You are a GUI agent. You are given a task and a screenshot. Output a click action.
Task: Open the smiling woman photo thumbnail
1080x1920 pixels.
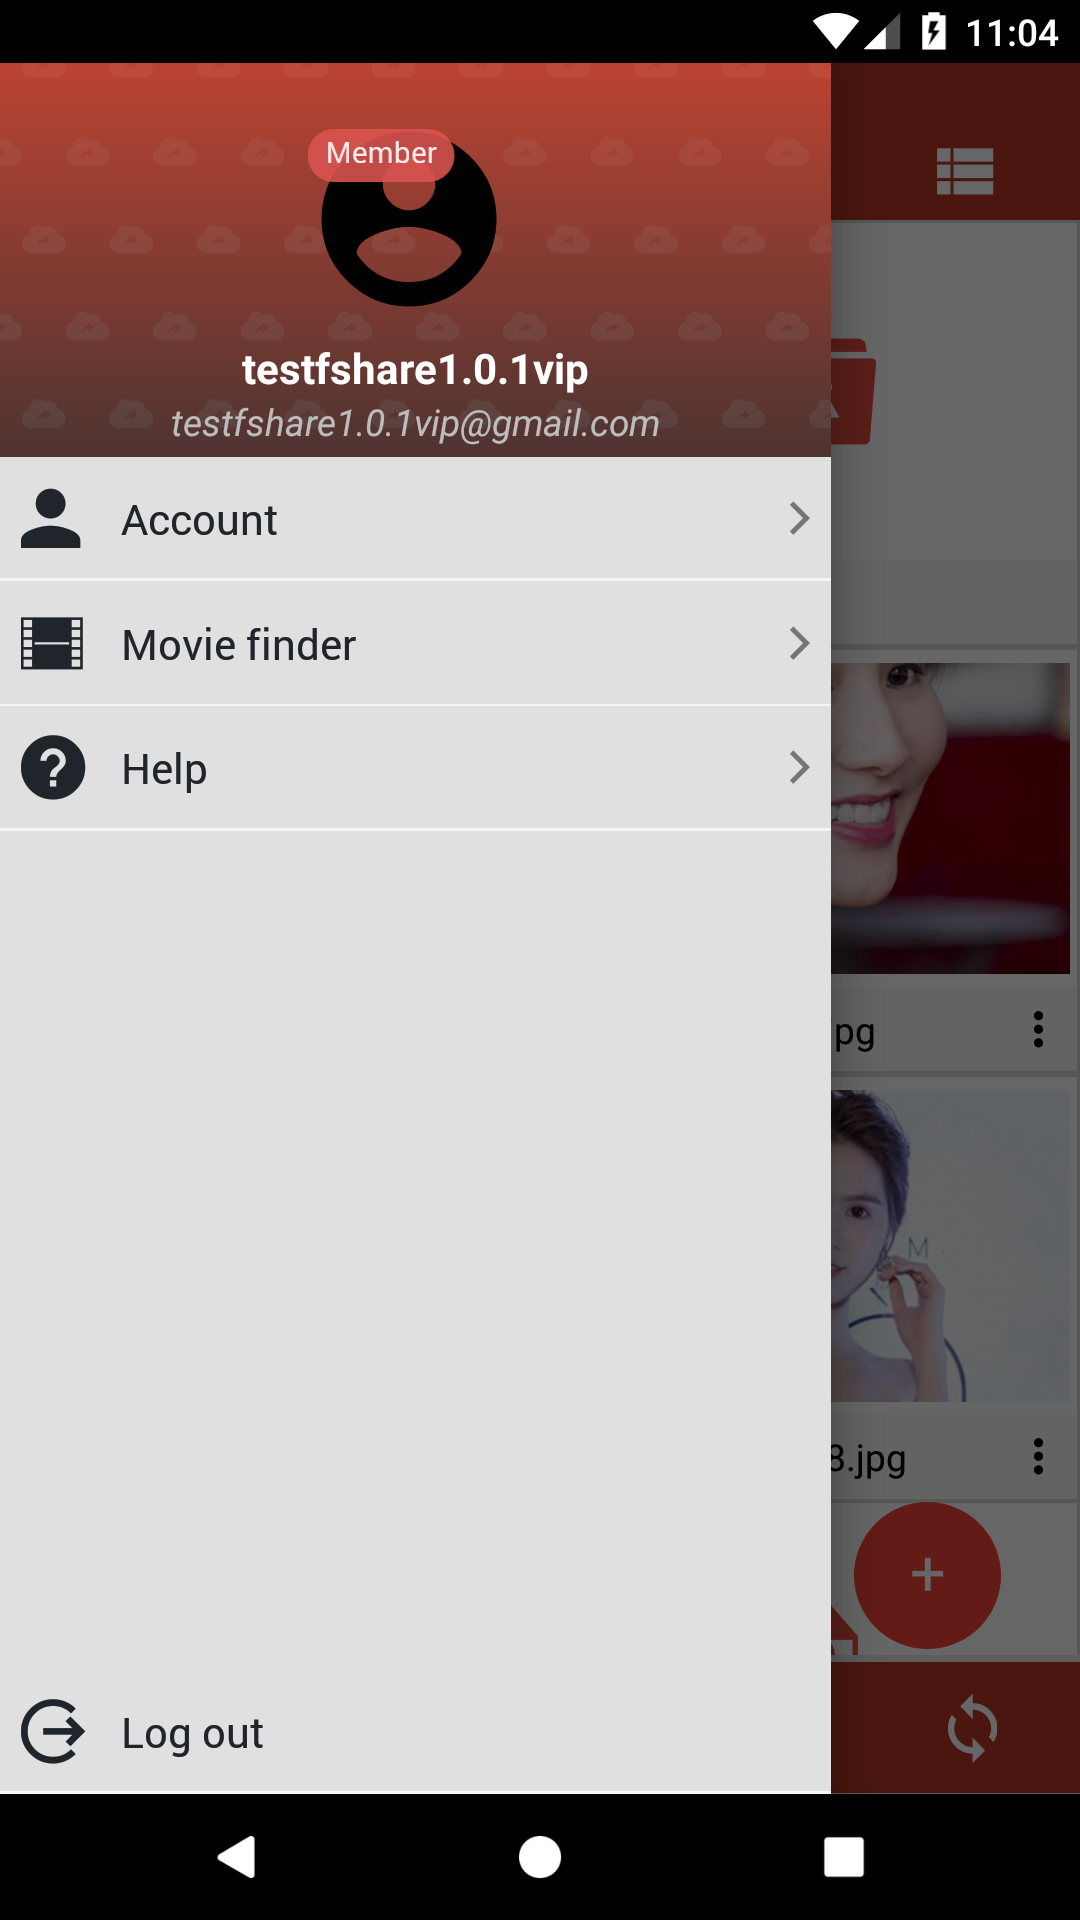[950, 818]
